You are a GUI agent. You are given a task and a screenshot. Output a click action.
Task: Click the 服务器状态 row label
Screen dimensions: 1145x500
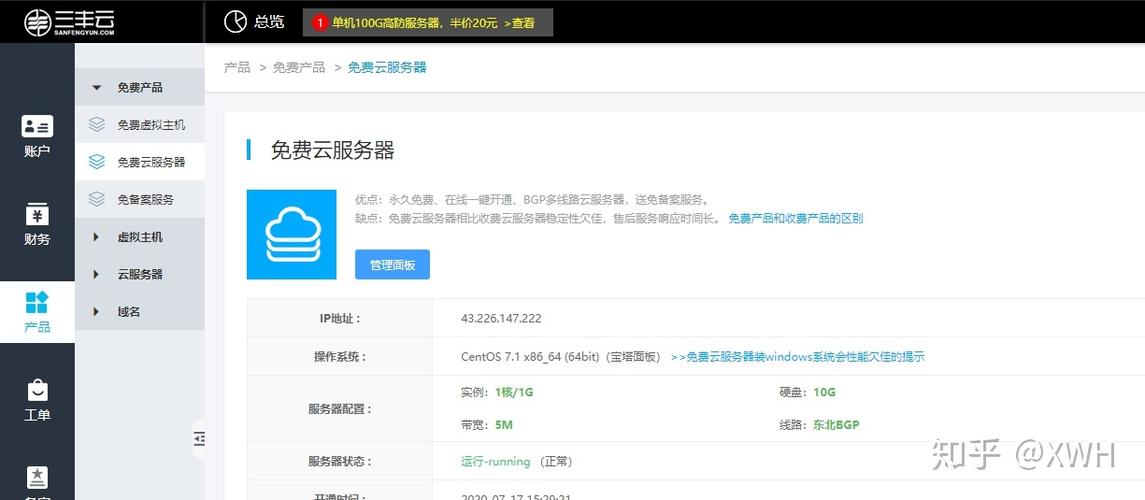click(x=340, y=461)
